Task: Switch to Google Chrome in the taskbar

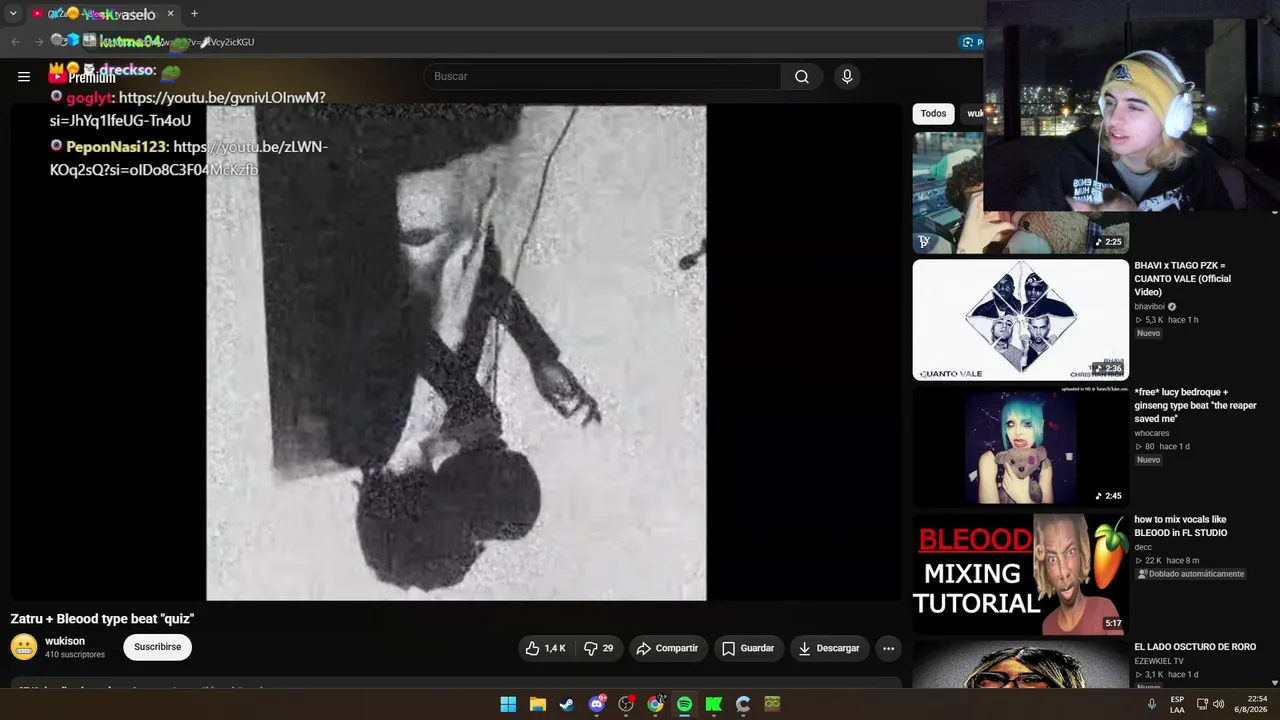Action: tap(655, 704)
